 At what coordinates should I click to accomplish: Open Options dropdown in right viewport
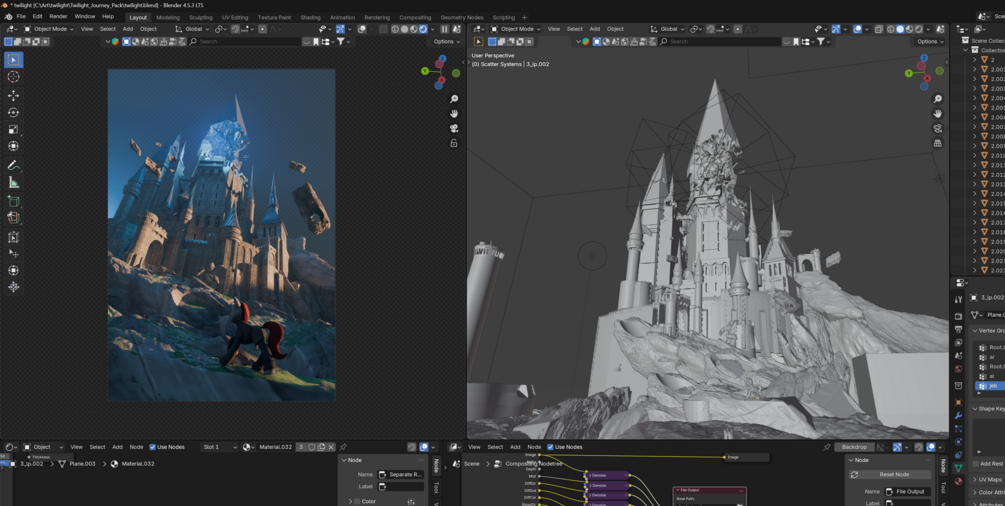click(929, 42)
